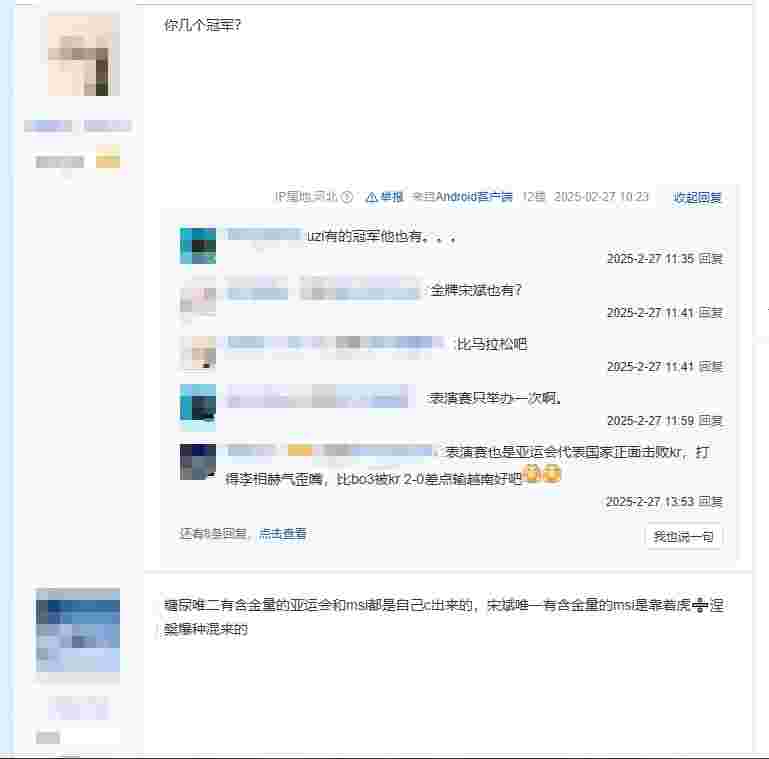Image resolution: width=769 pixels, height=759 pixels.
Task: Open avatar beside the '表演赛只举办一次啊' reply
Action: coord(198,407)
